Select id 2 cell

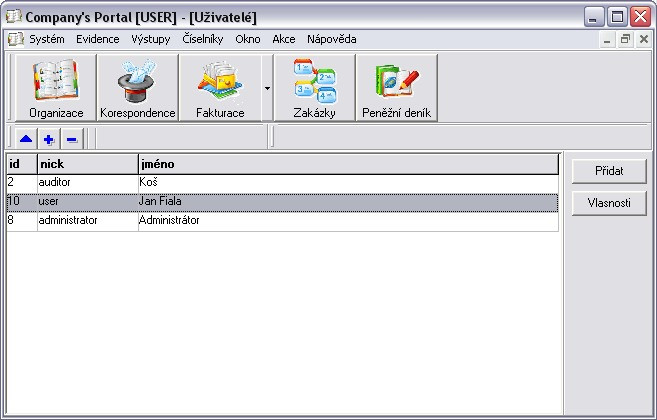coord(22,183)
